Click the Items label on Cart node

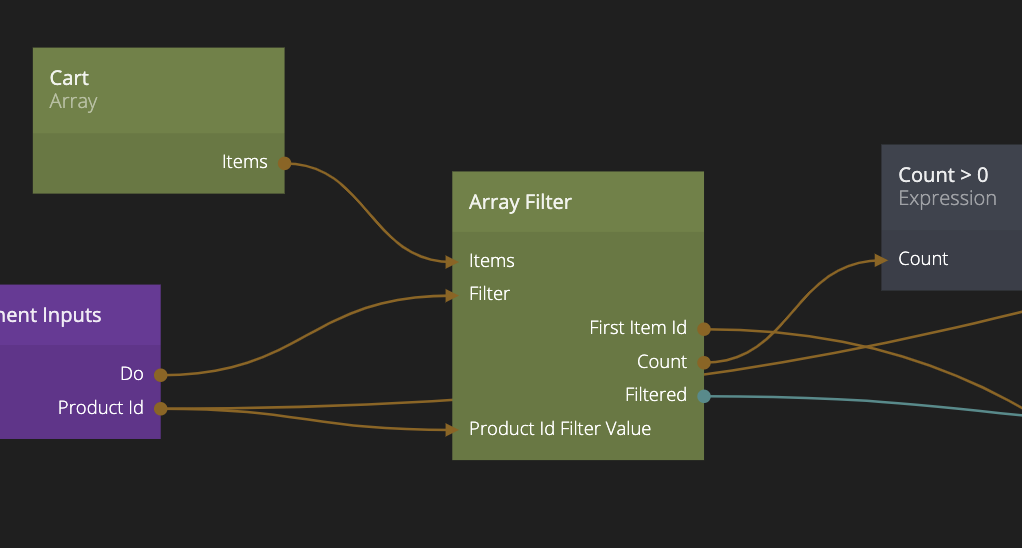pos(244,162)
